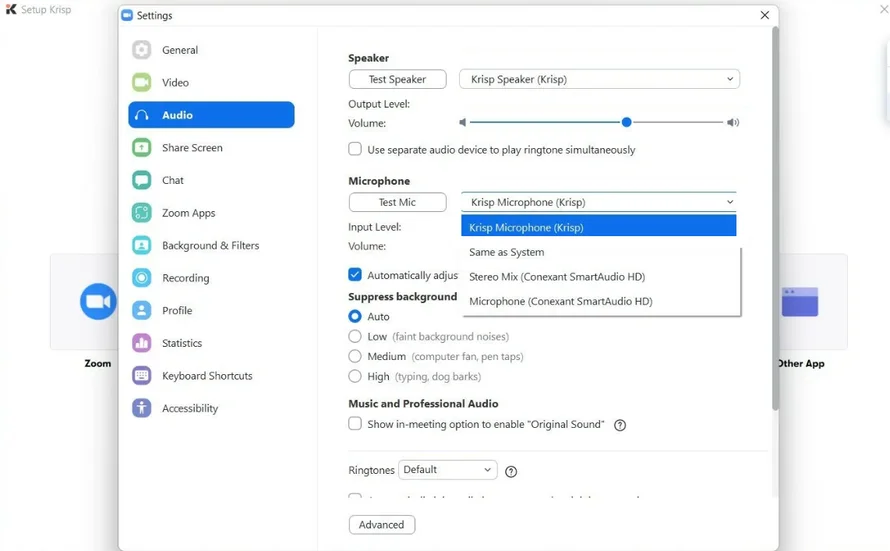Select High background noise suppression
This screenshot has width=890, height=551.
pos(355,376)
